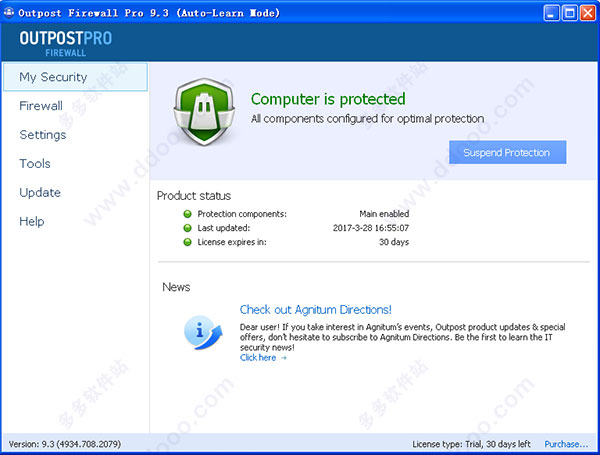The height and width of the screenshot is (455, 600).
Task: Click the OUTPOSTPRO FIREWALL logo
Action: click(66, 43)
